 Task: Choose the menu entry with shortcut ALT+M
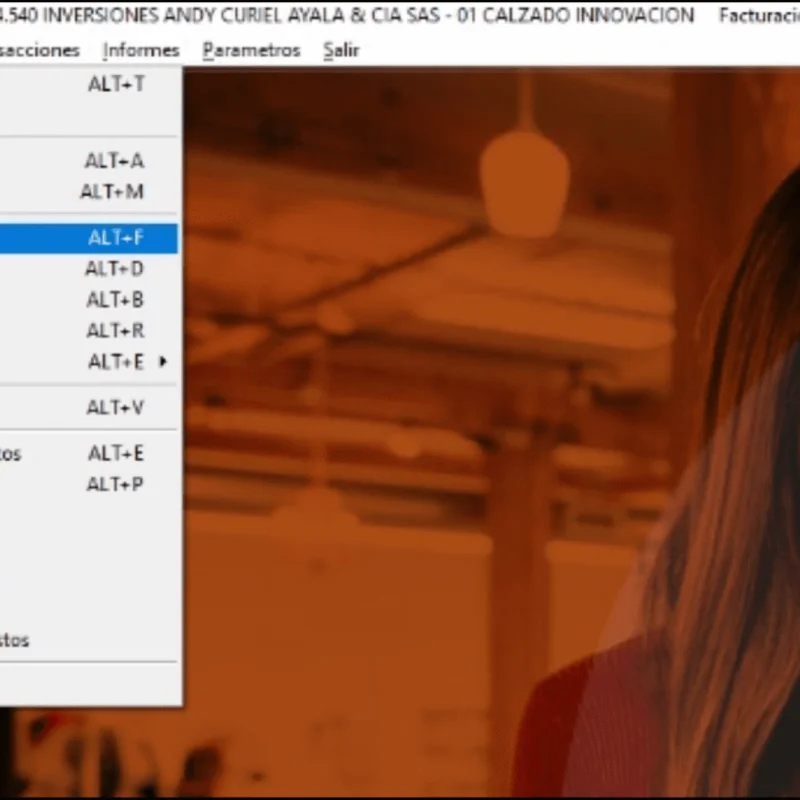click(x=89, y=192)
